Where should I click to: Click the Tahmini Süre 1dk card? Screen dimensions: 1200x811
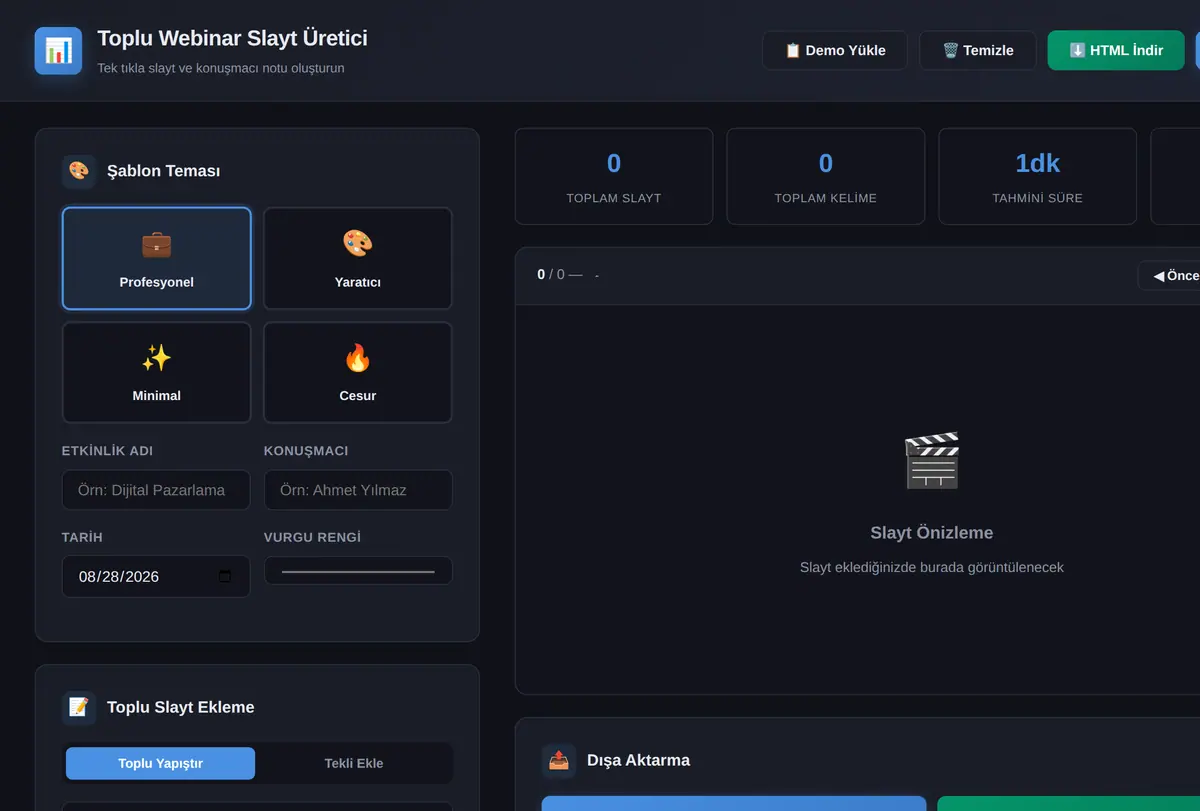pyautogui.click(x=1038, y=176)
